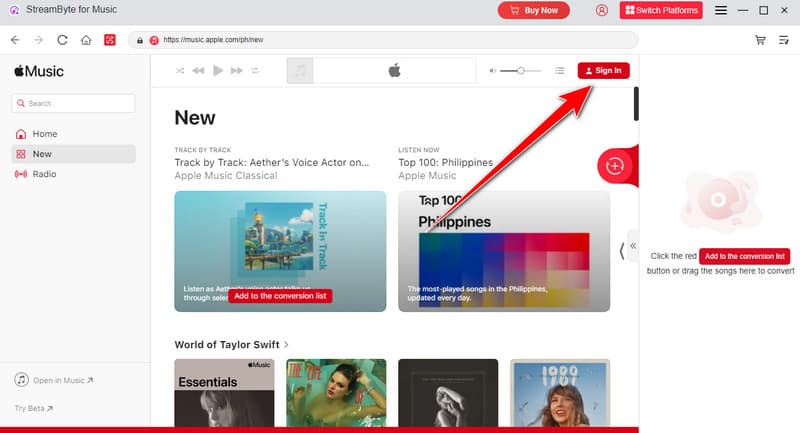Click the red add-to-conversion floating button
800x433 pixels.
tap(614, 165)
